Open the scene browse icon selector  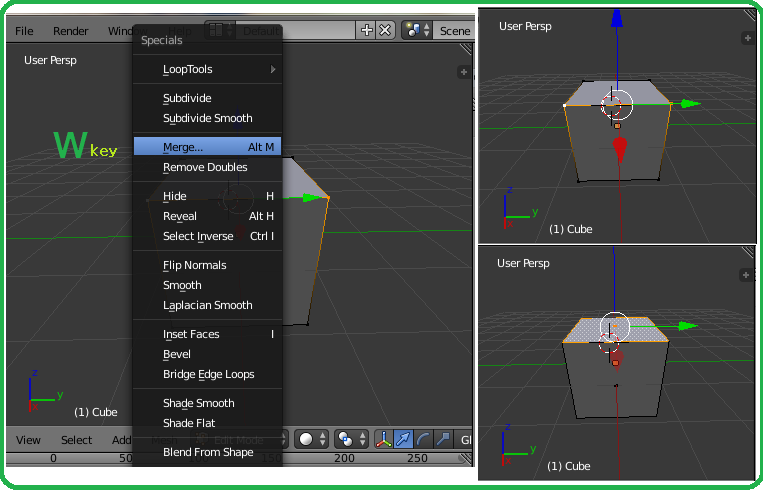click(x=417, y=31)
